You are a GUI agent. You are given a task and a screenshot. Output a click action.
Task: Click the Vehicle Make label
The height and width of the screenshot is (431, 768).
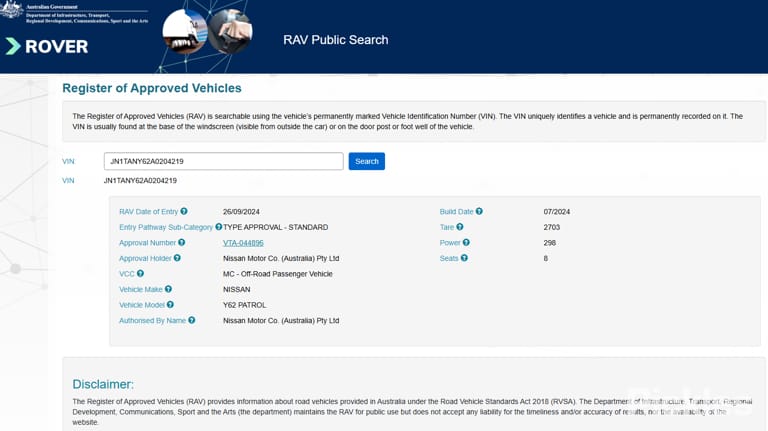click(141, 289)
